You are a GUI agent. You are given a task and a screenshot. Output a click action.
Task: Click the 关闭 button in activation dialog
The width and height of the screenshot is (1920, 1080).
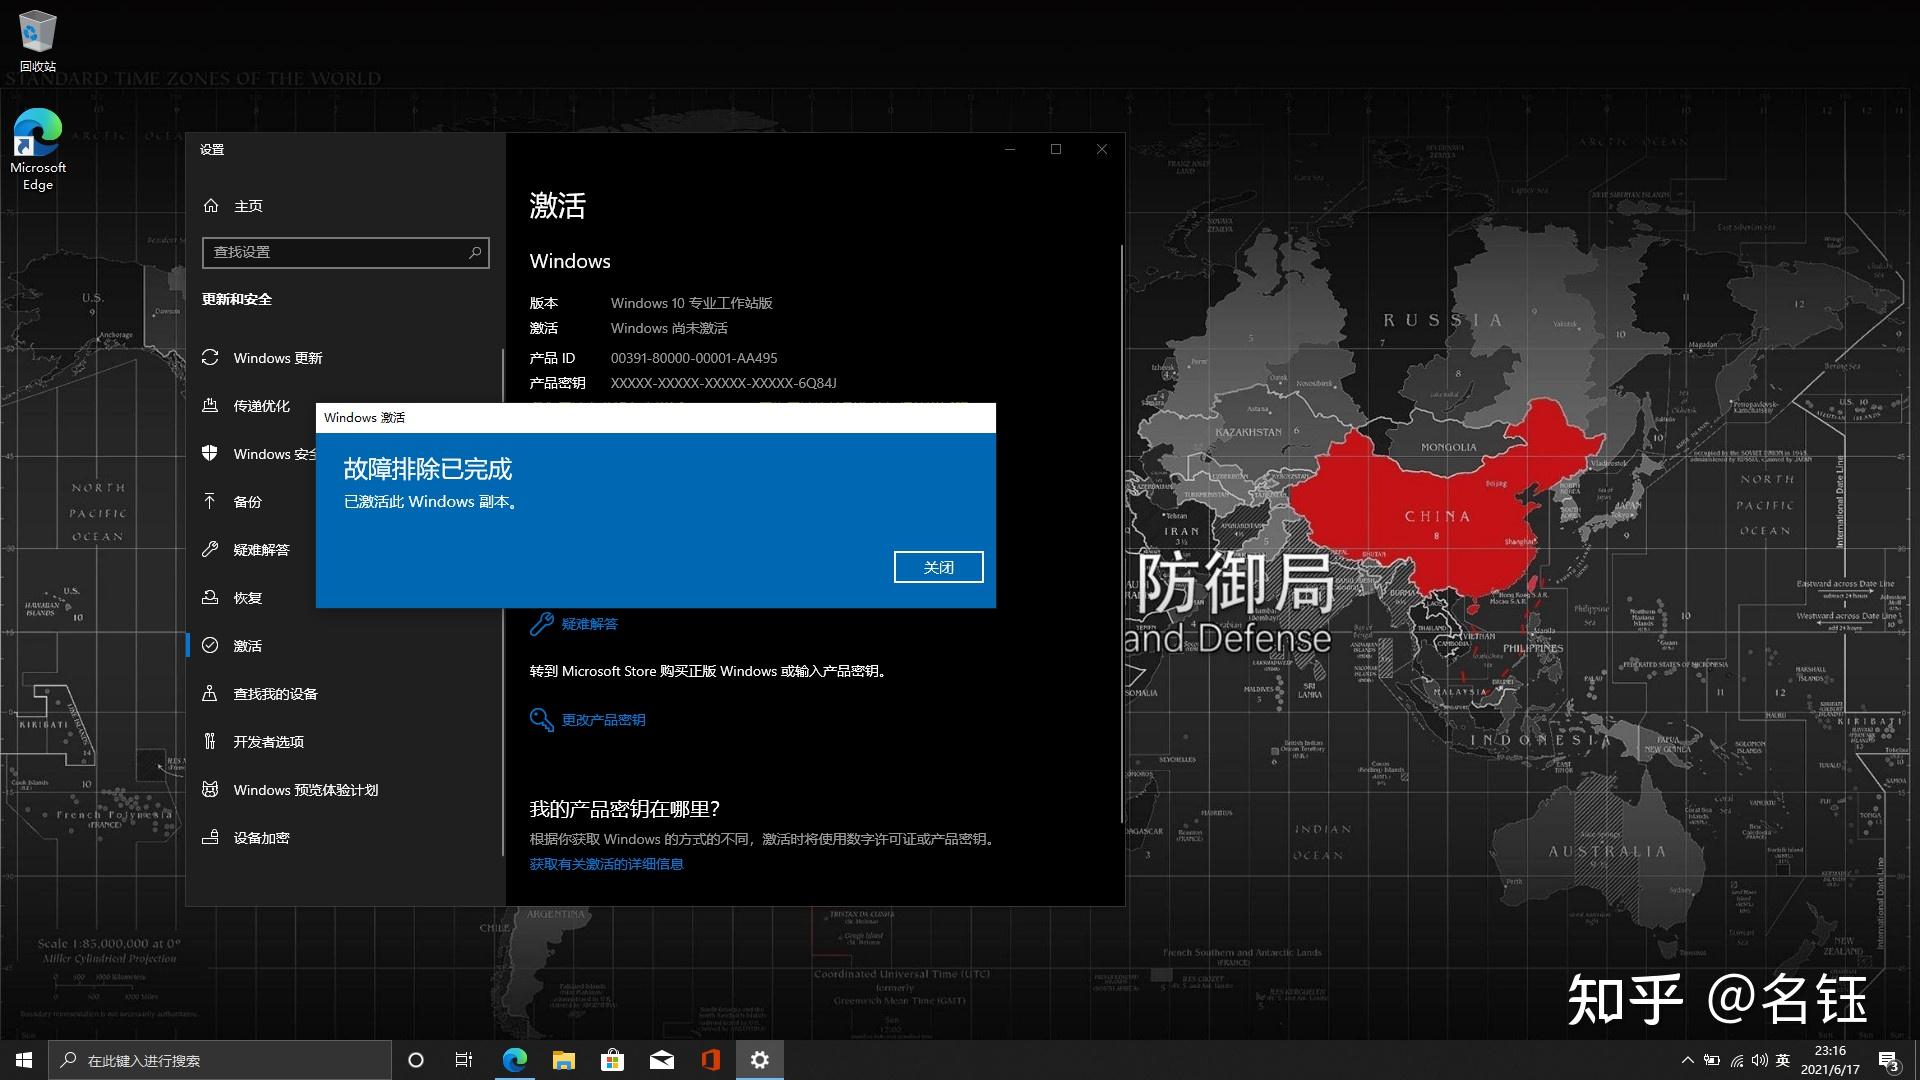[938, 567]
